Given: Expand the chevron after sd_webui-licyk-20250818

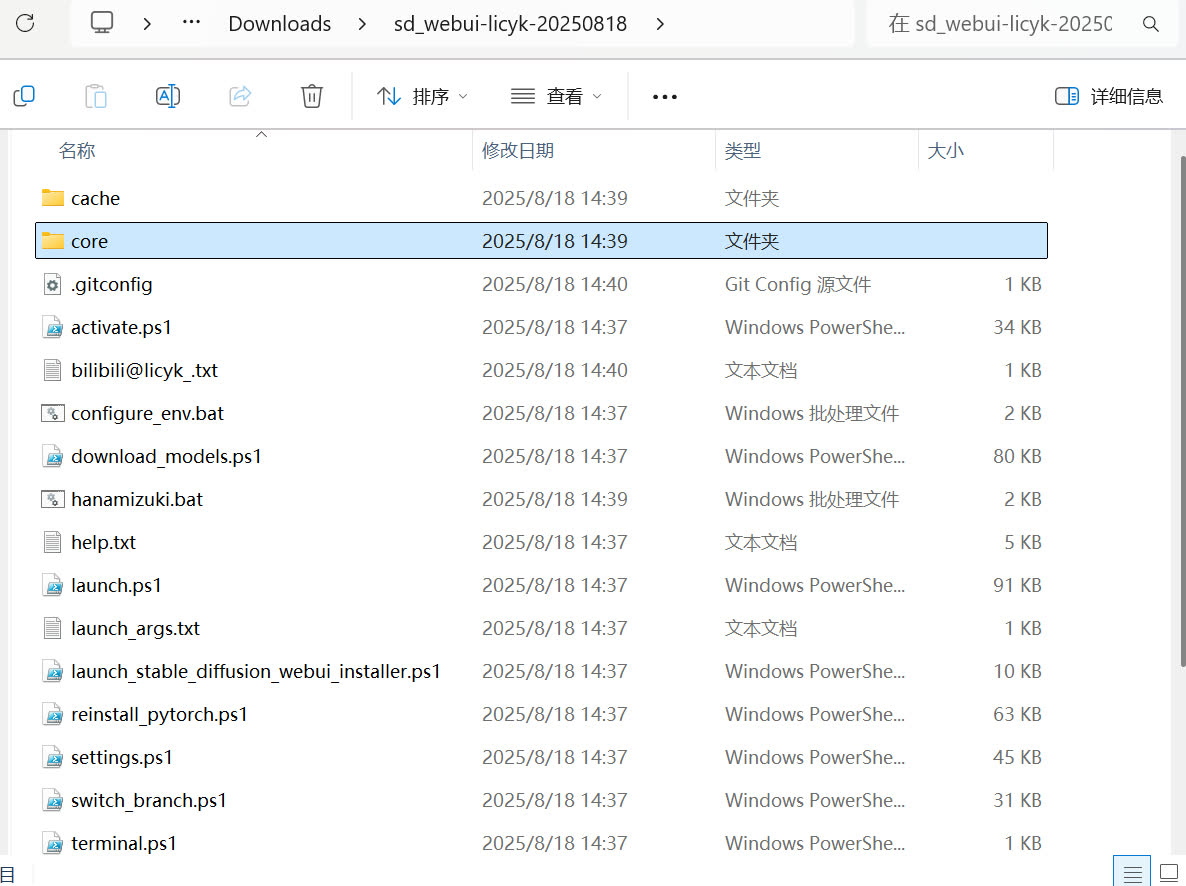Looking at the screenshot, I should (660, 24).
